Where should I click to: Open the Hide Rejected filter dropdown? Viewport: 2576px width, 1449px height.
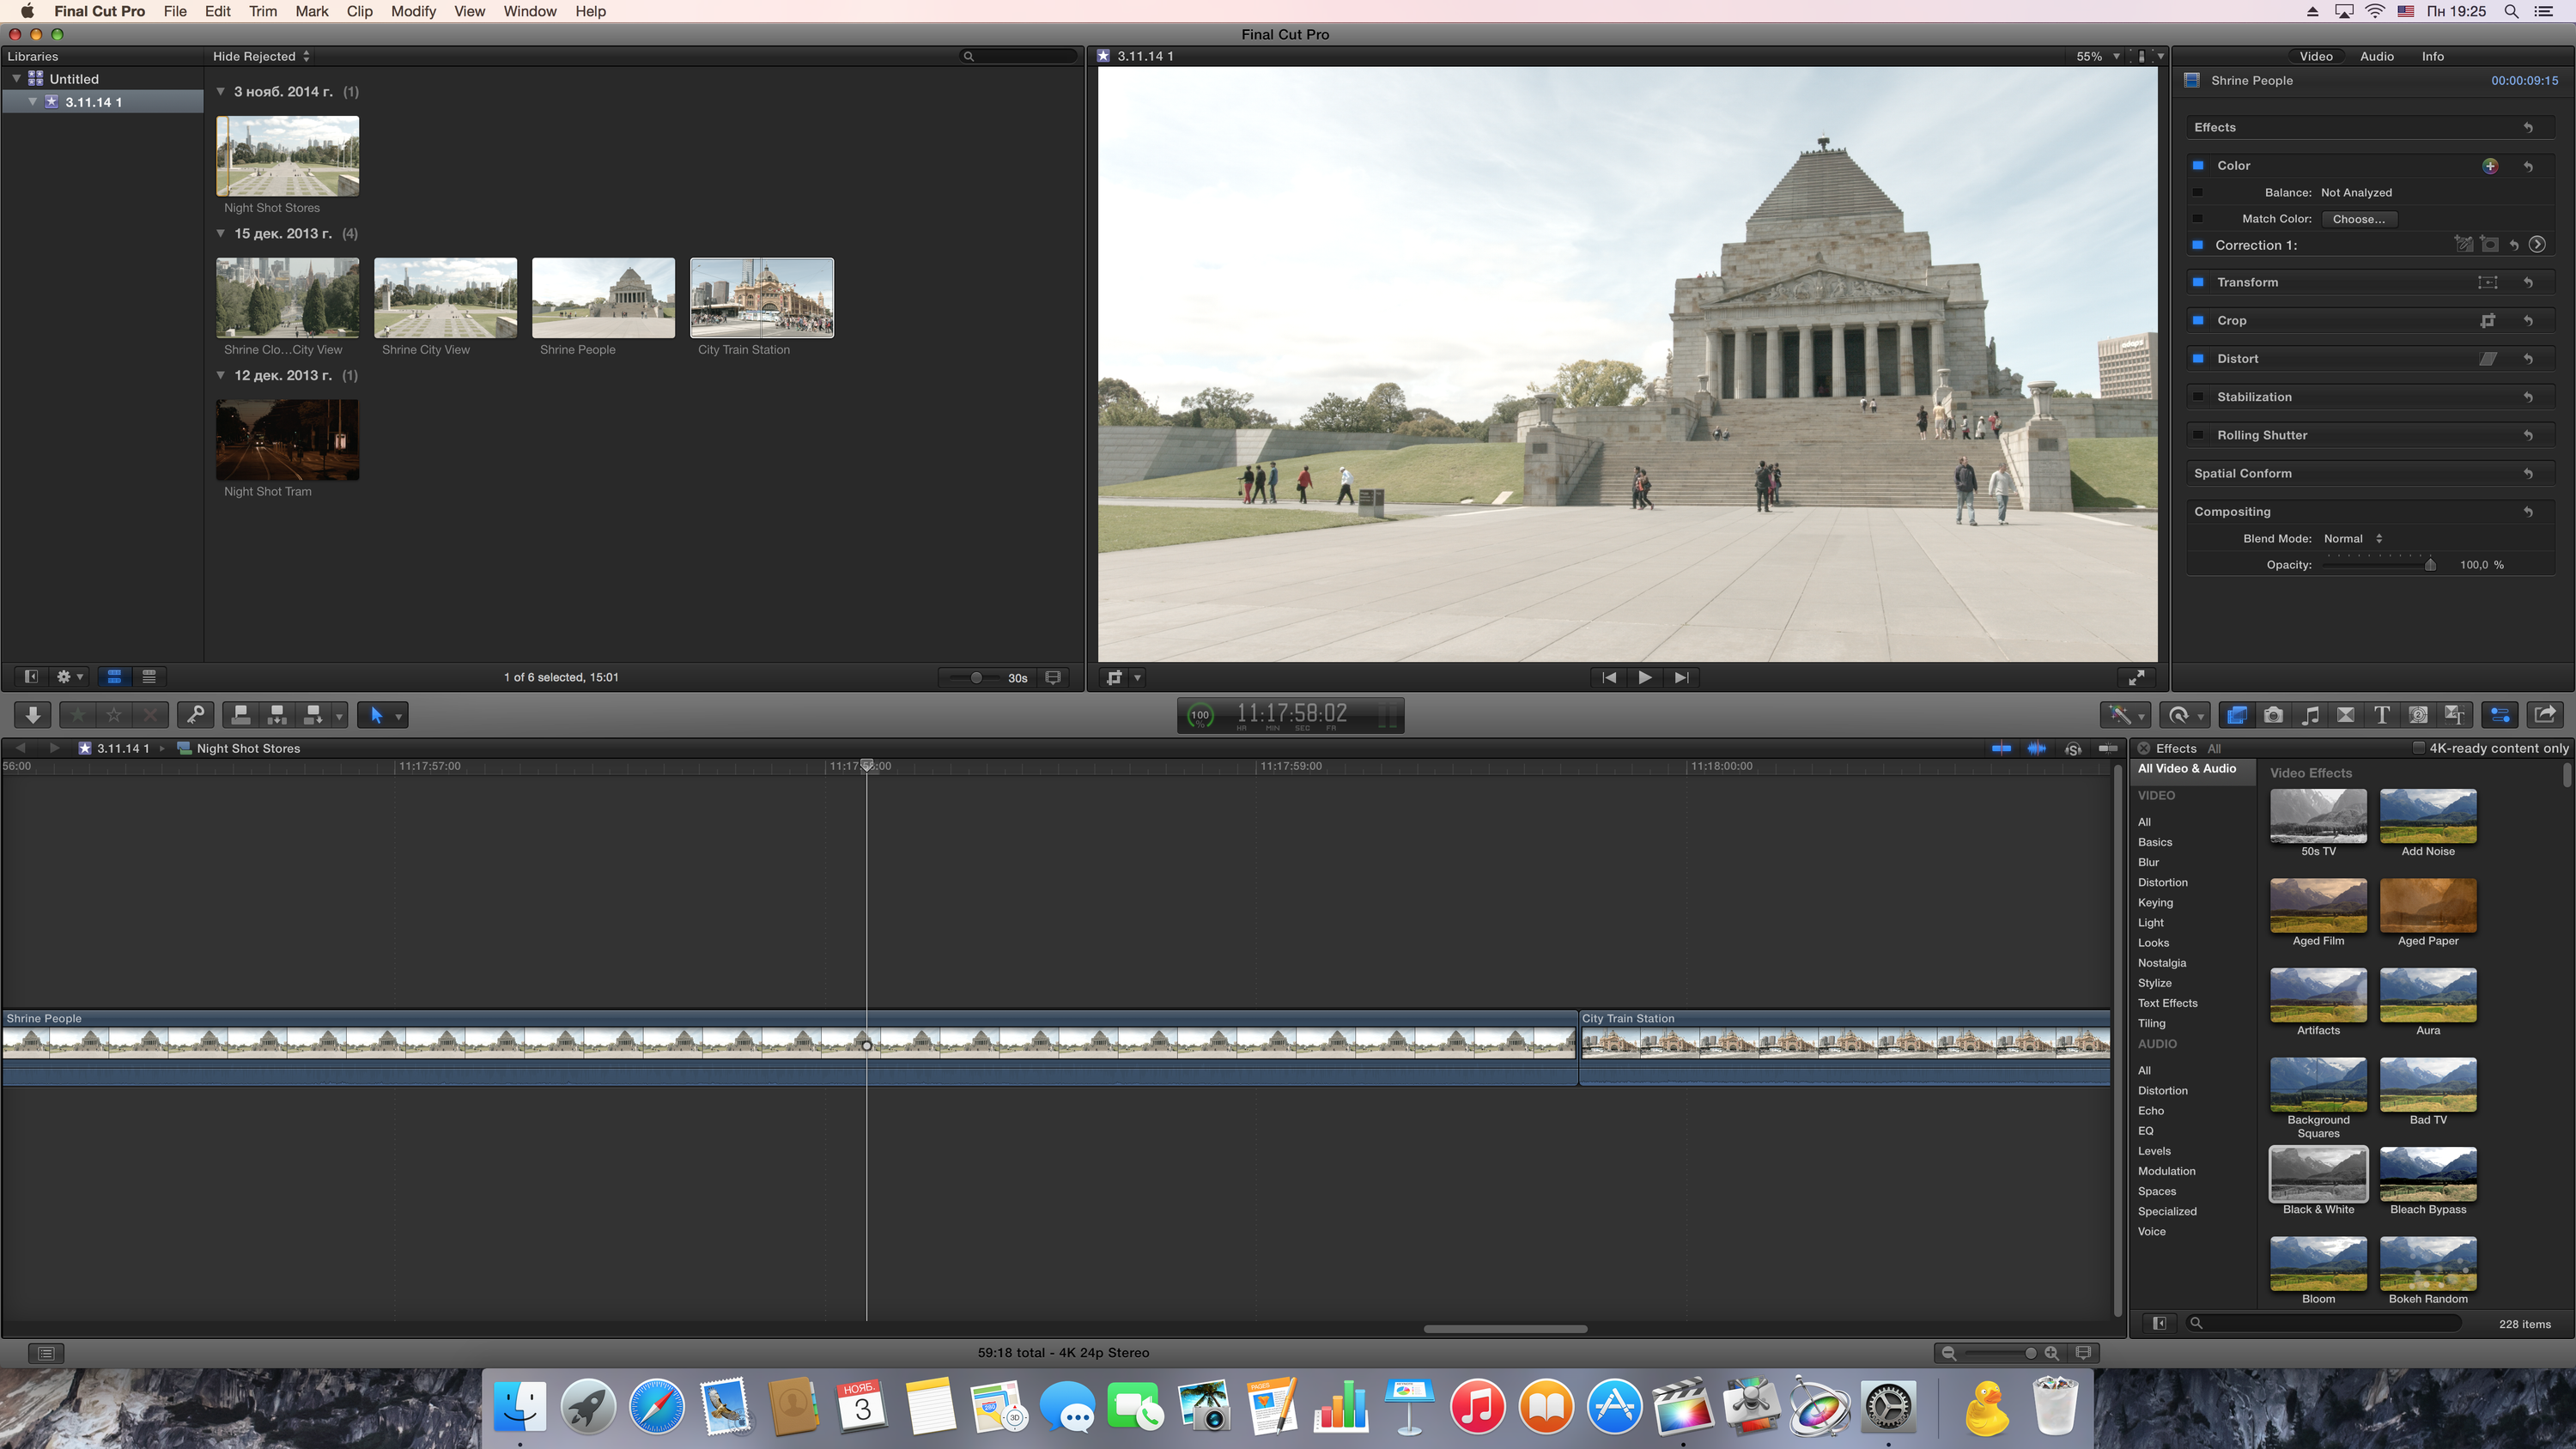[261, 56]
